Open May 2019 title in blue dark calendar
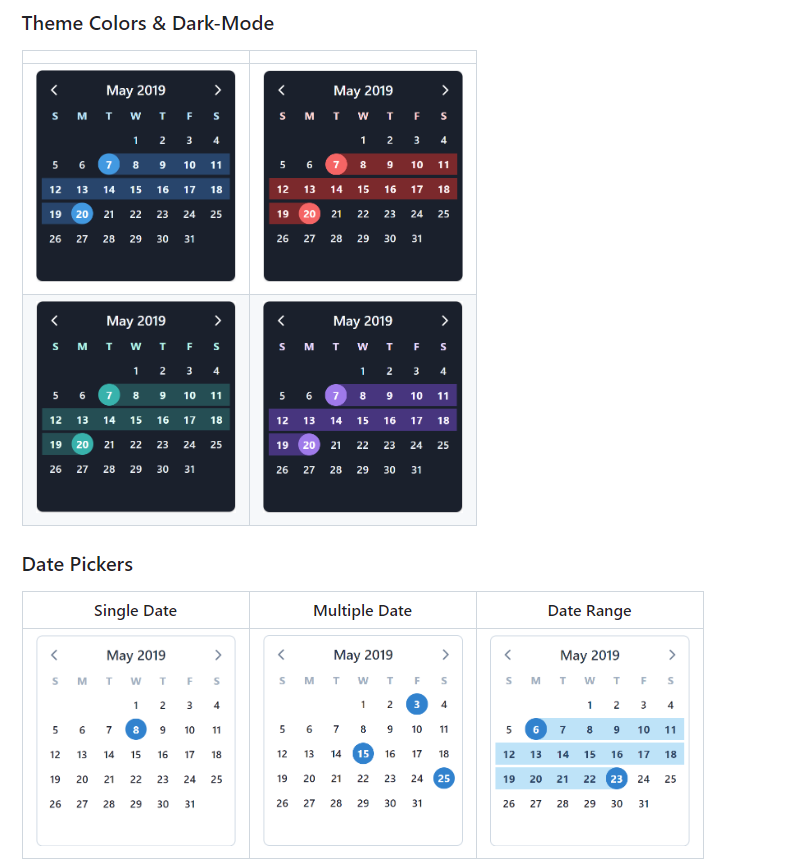799x868 pixels. [x=135, y=90]
